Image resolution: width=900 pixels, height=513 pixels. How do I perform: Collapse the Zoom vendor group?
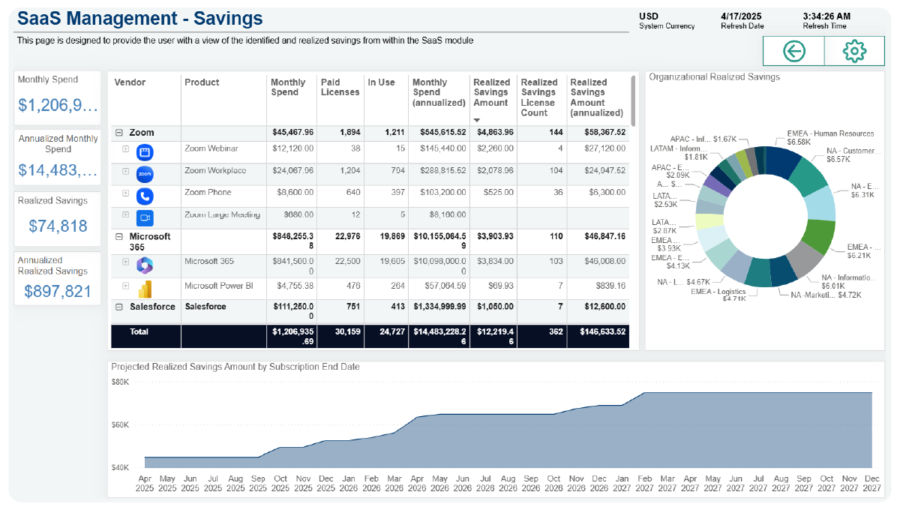pyautogui.click(x=119, y=133)
